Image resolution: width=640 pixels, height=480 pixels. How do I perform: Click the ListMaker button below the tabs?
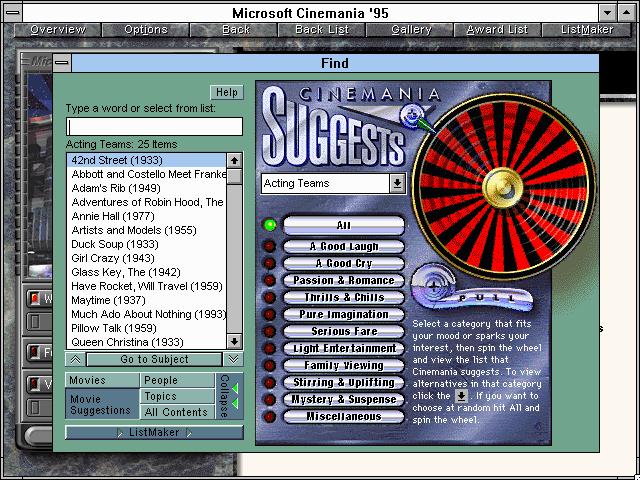tap(154, 432)
